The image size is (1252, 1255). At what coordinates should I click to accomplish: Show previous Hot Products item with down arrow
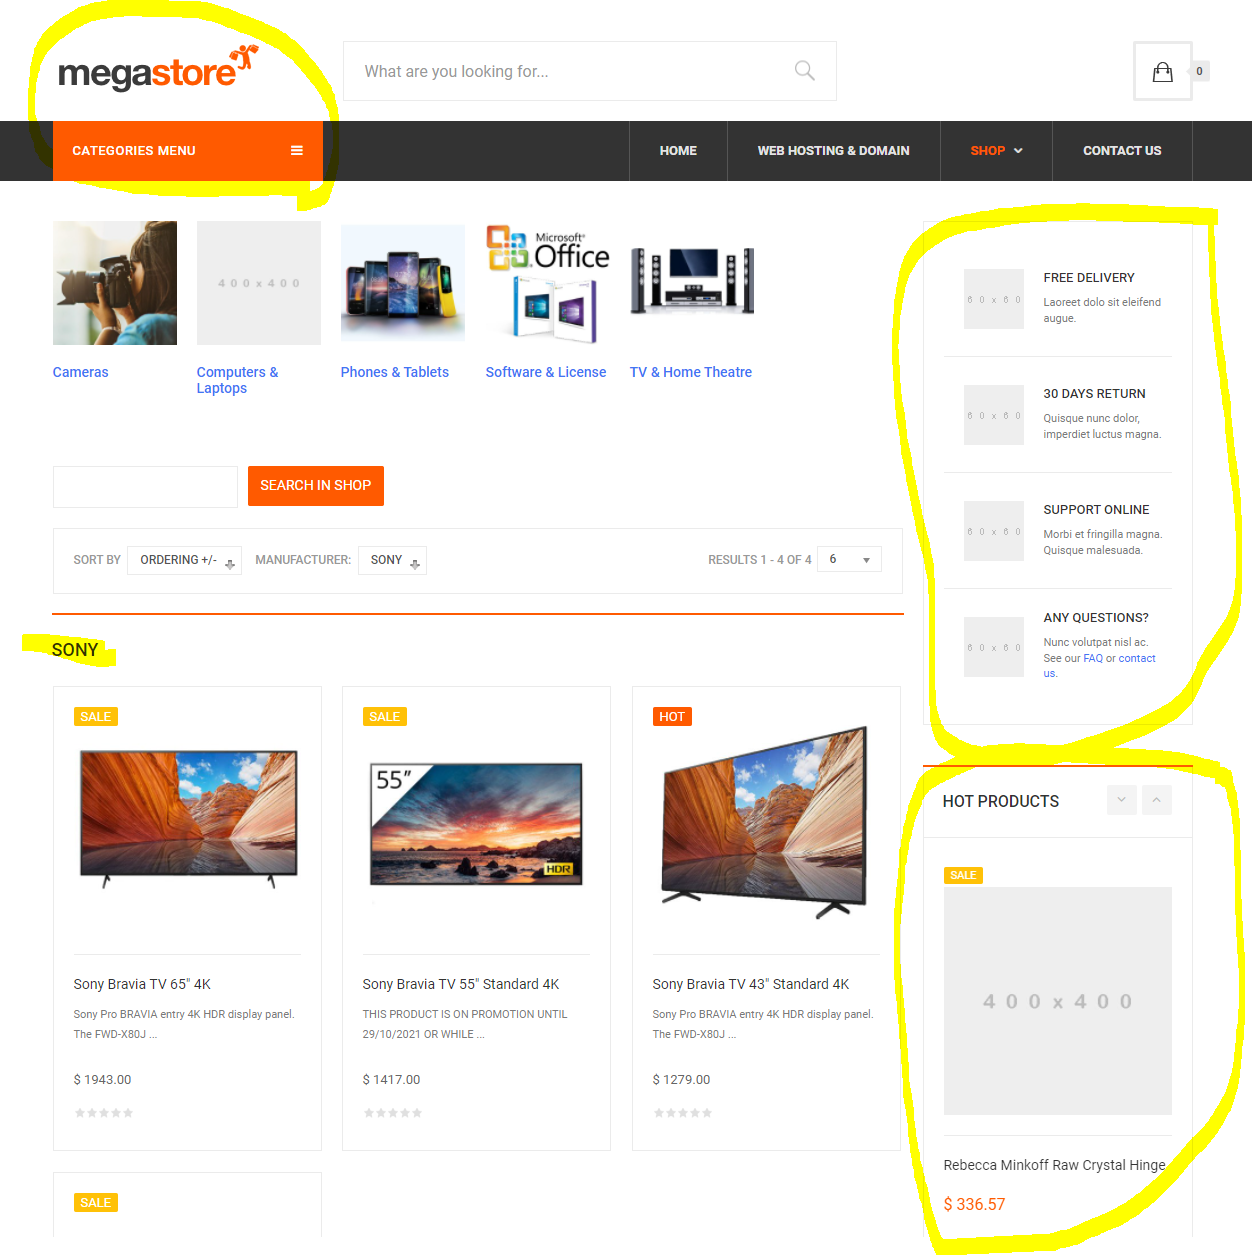click(x=1121, y=800)
